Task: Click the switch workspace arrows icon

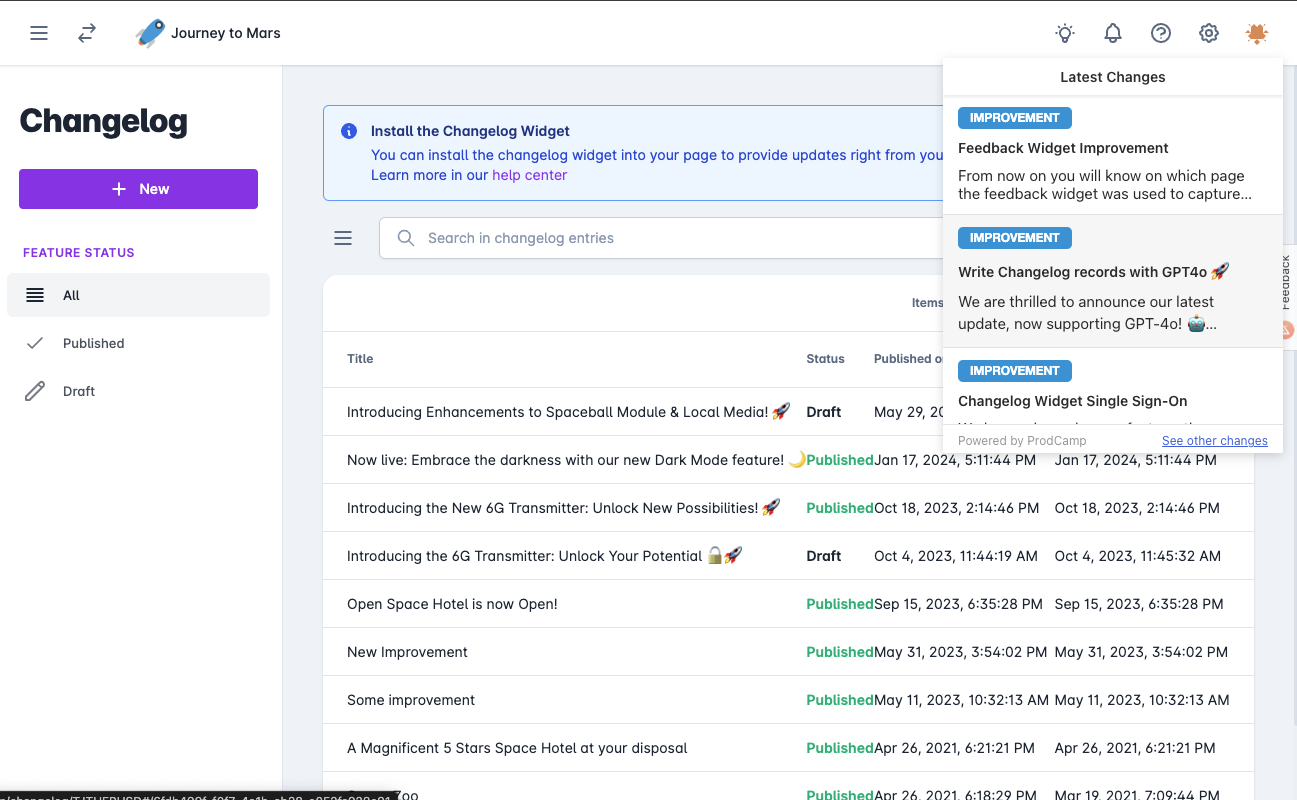Action: [x=87, y=33]
